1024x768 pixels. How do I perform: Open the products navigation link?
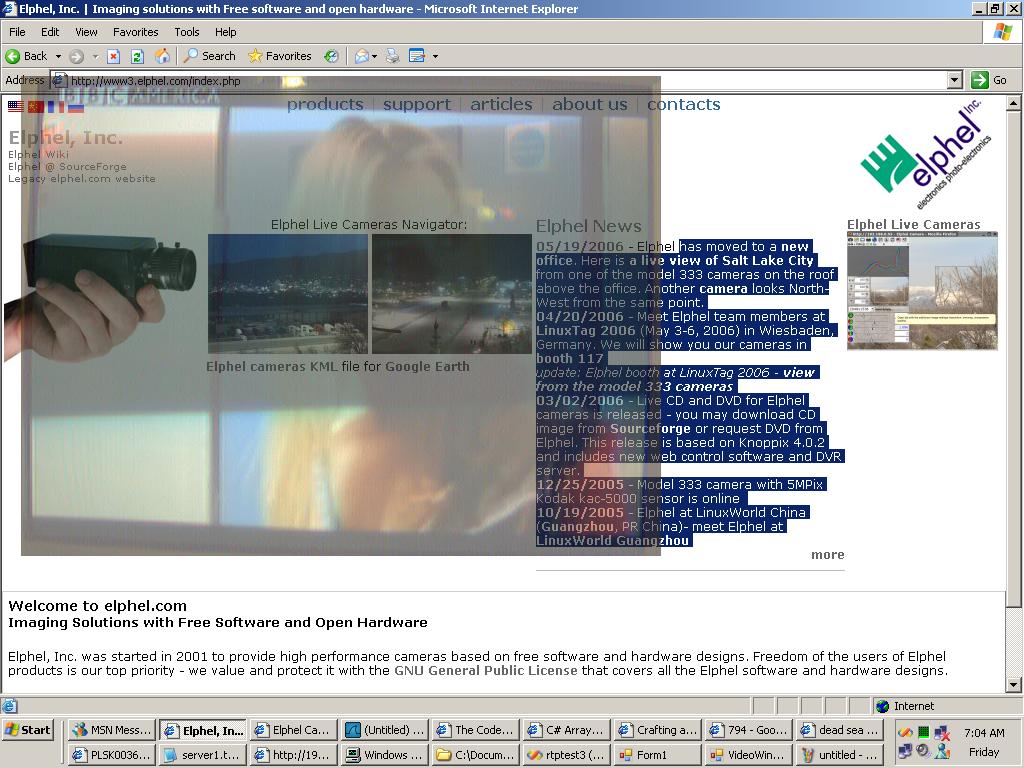click(325, 104)
